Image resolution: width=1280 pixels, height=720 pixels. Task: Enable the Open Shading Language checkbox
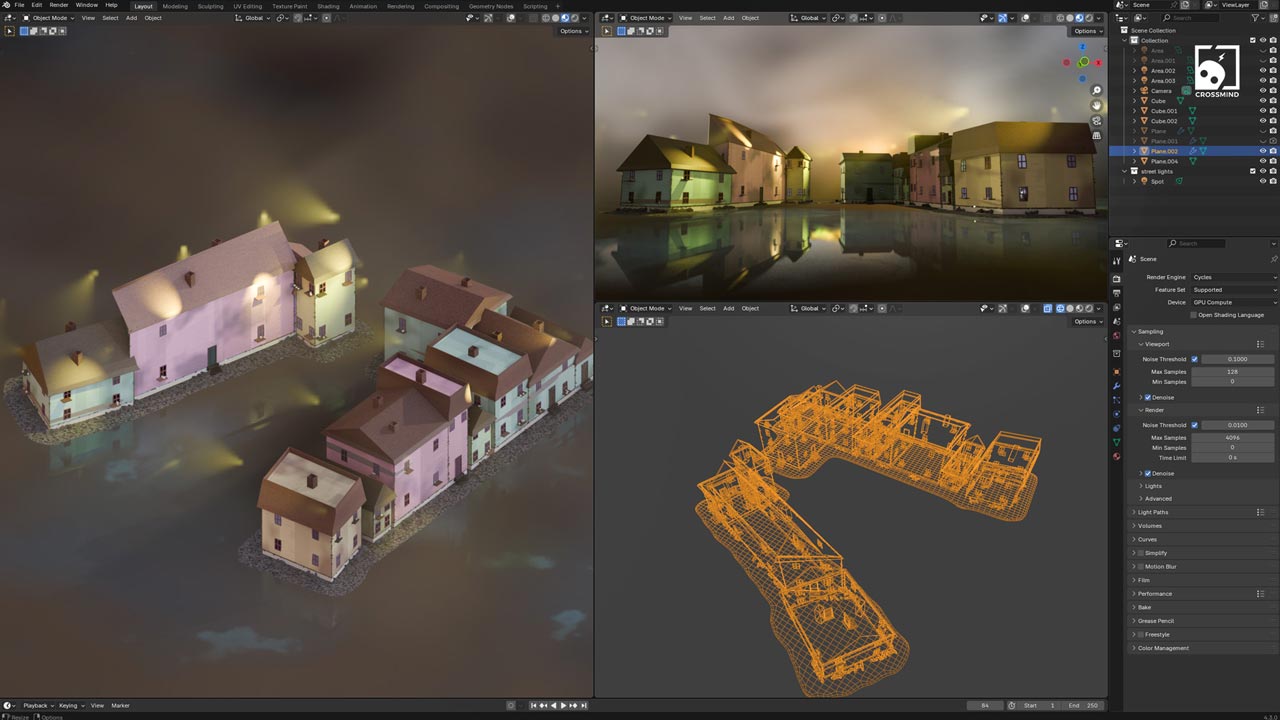[x=1194, y=315]
